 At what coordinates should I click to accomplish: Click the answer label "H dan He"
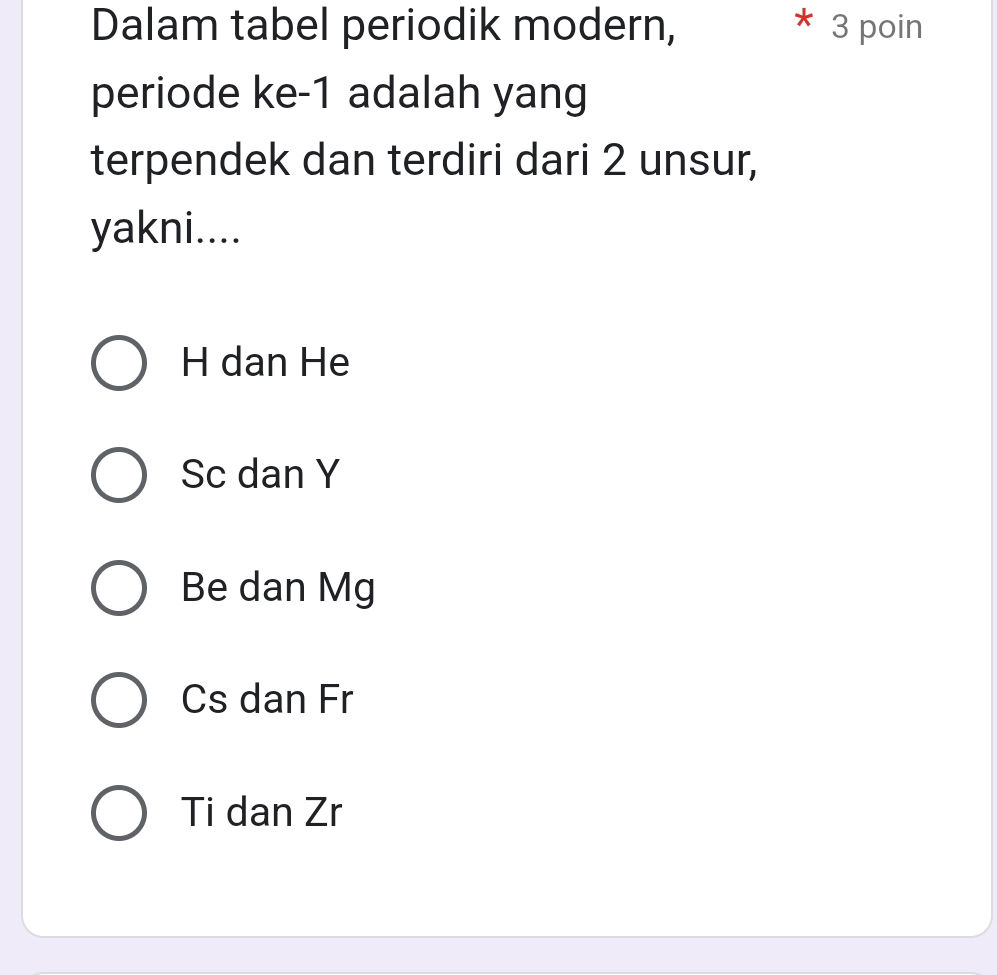point(265,362)
